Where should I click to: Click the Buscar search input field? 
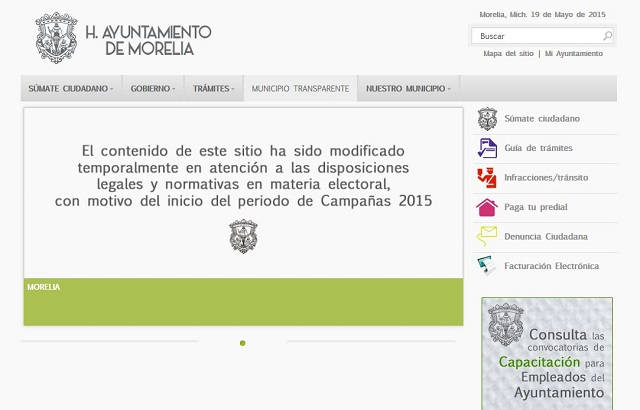click(x=535, y=36)
